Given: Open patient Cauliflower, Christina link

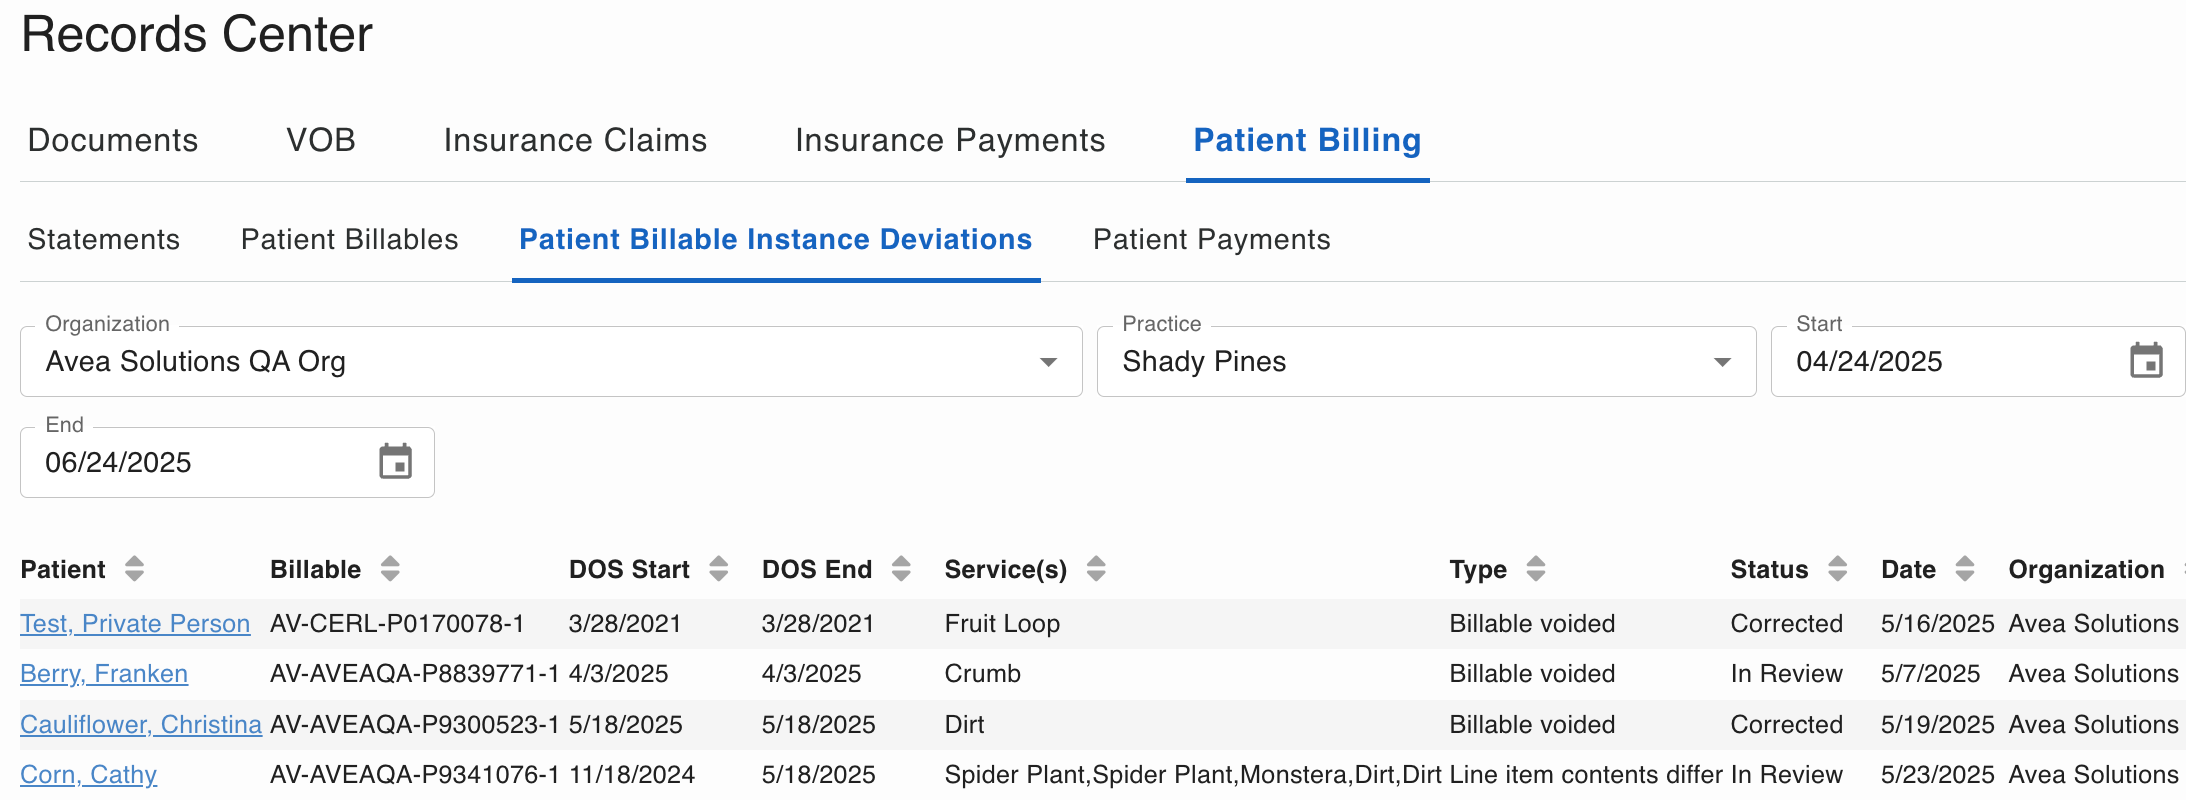Looking at the screenshot, I should pos(141,725).
